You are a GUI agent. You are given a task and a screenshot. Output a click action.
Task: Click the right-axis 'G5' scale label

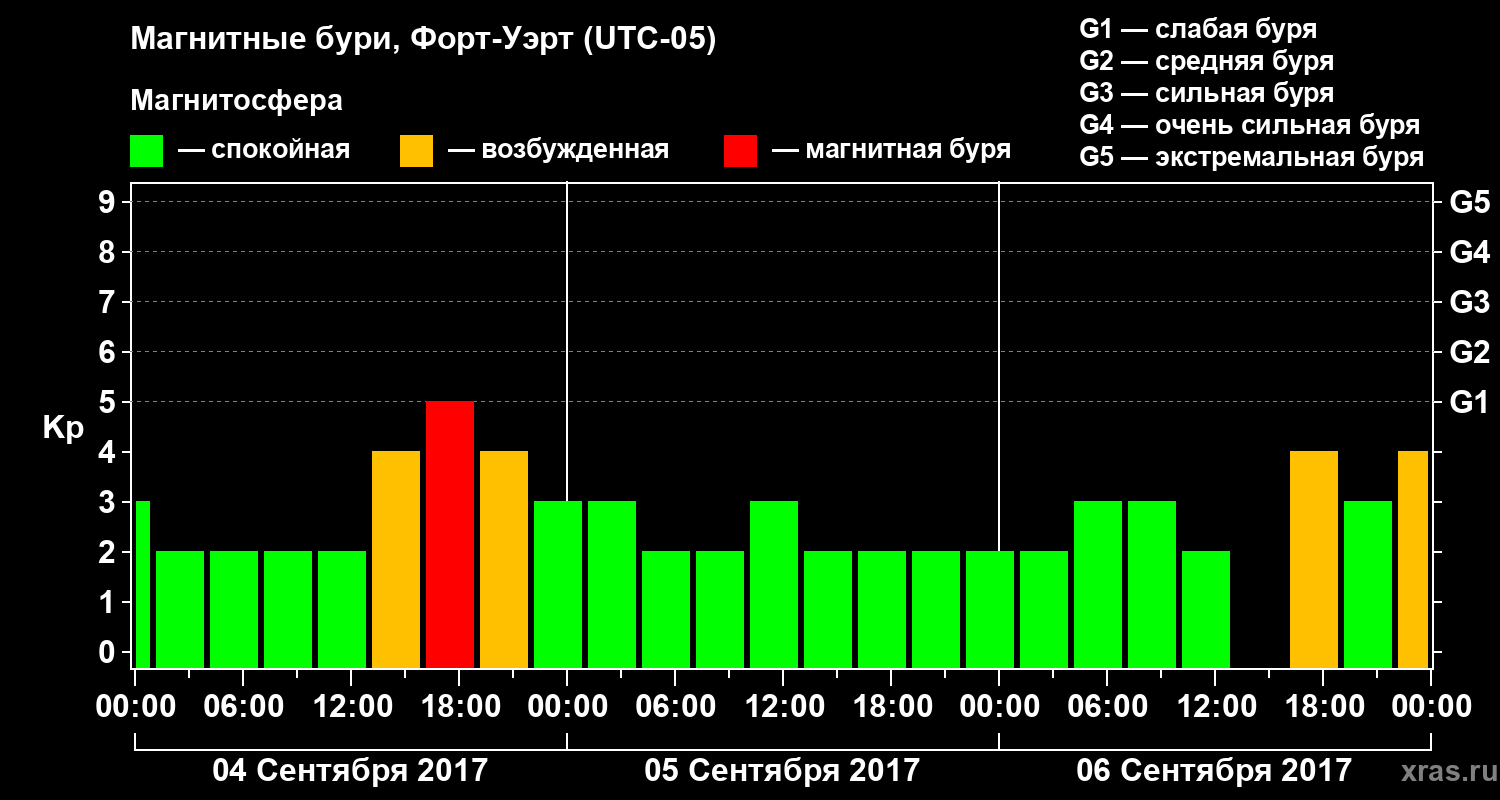[1469, 202]
